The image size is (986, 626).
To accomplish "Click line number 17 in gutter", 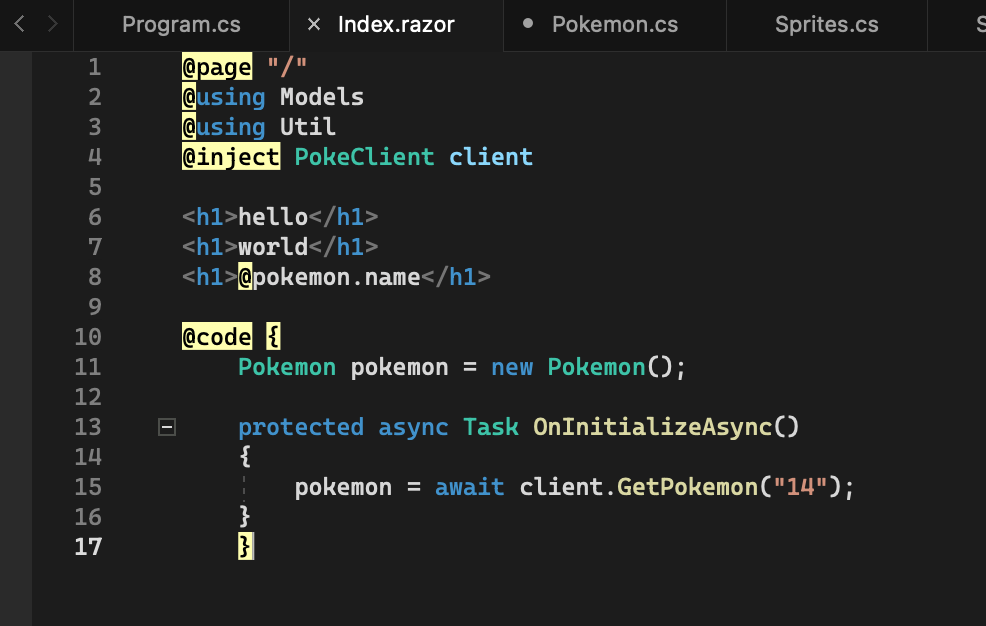I will pyautogui.click(x=88, y=547).
